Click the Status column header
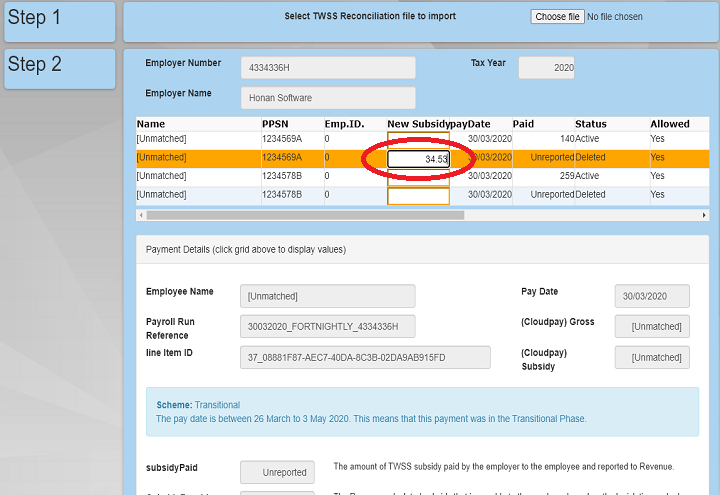 click(x=591, y=124)
